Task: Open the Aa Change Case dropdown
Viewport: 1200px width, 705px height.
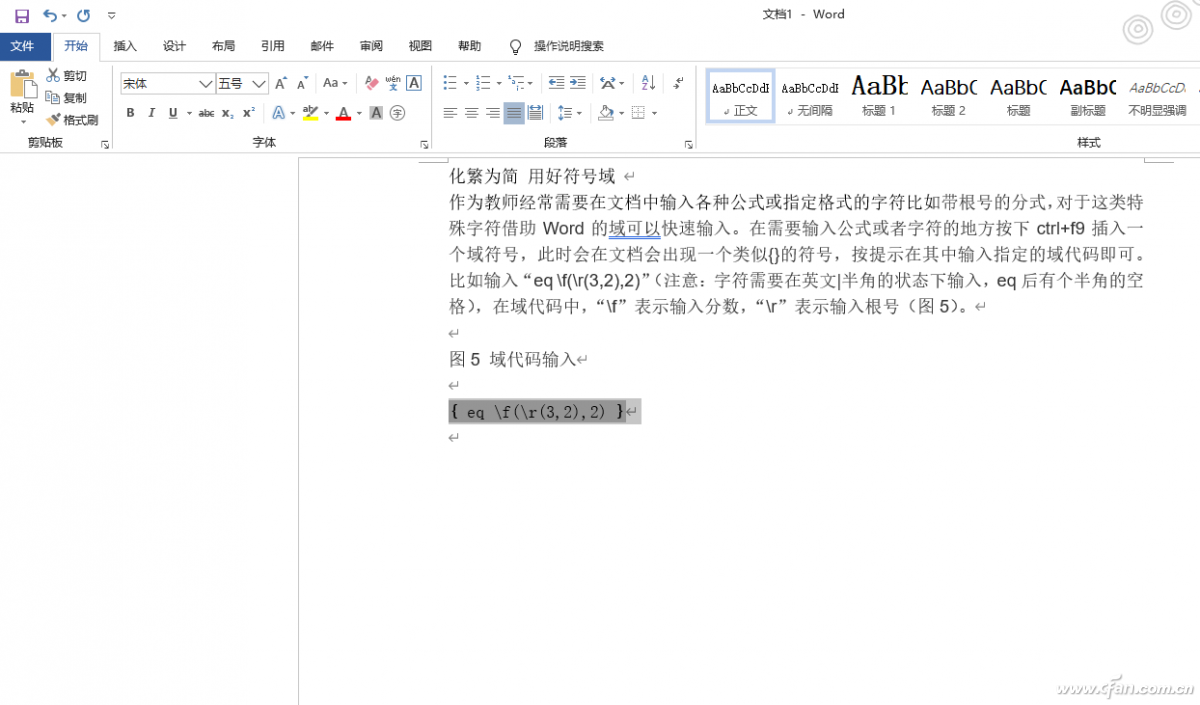Action: click(335, 83)
